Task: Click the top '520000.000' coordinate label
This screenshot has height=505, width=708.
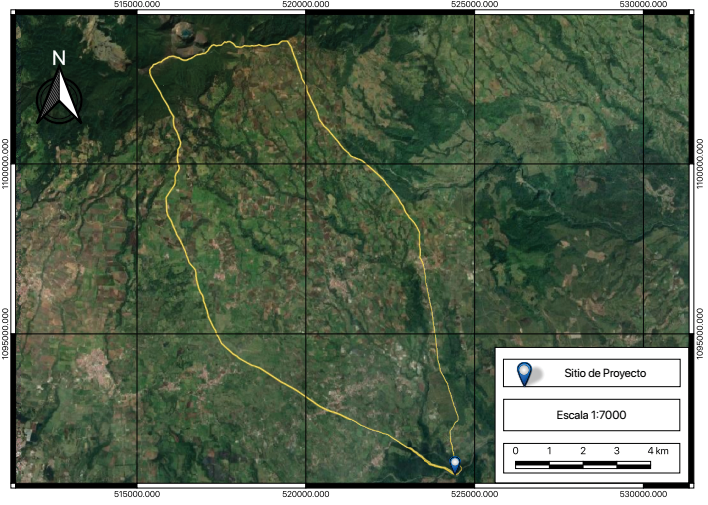Action: (306, 4)
